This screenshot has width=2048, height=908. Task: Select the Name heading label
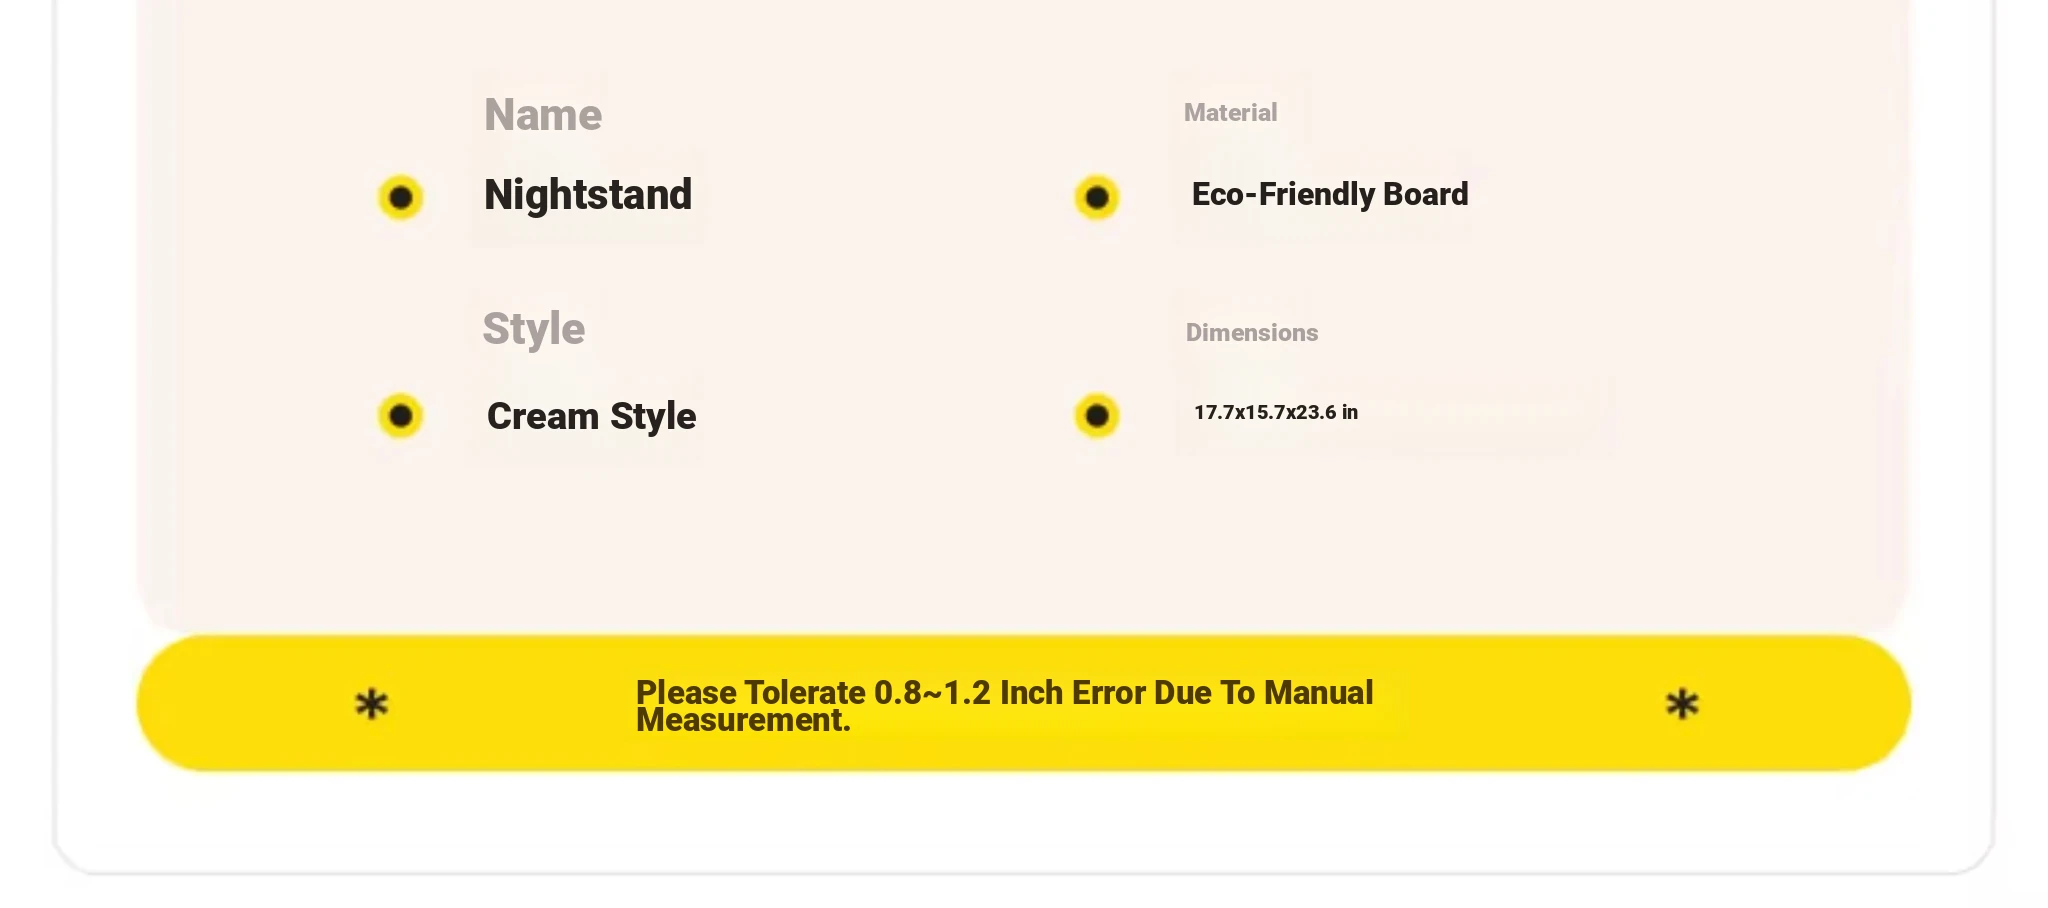click(543, 115)
